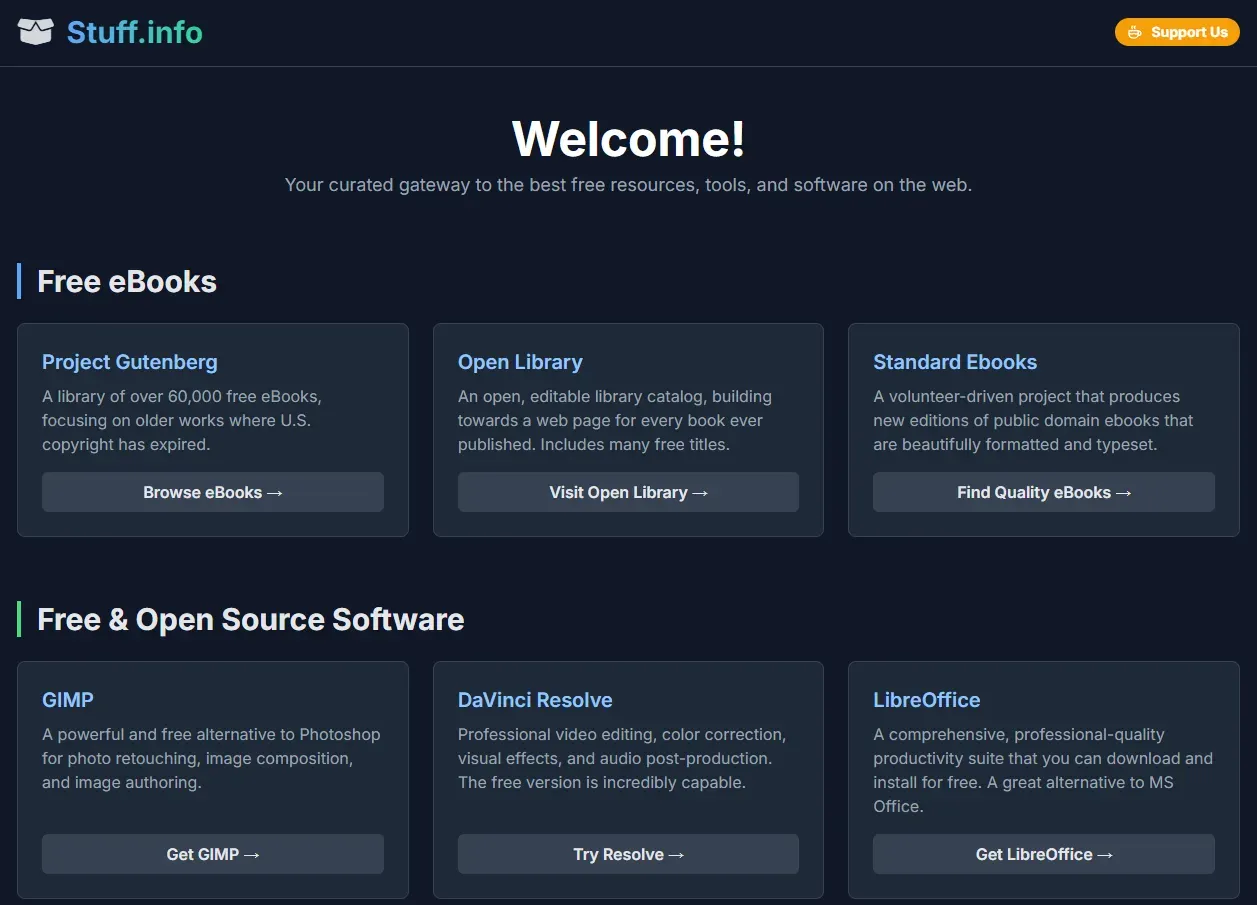Click the Visit Open Library button
The height and width of the screenshot is (905, 1257).
coord(628,492)
